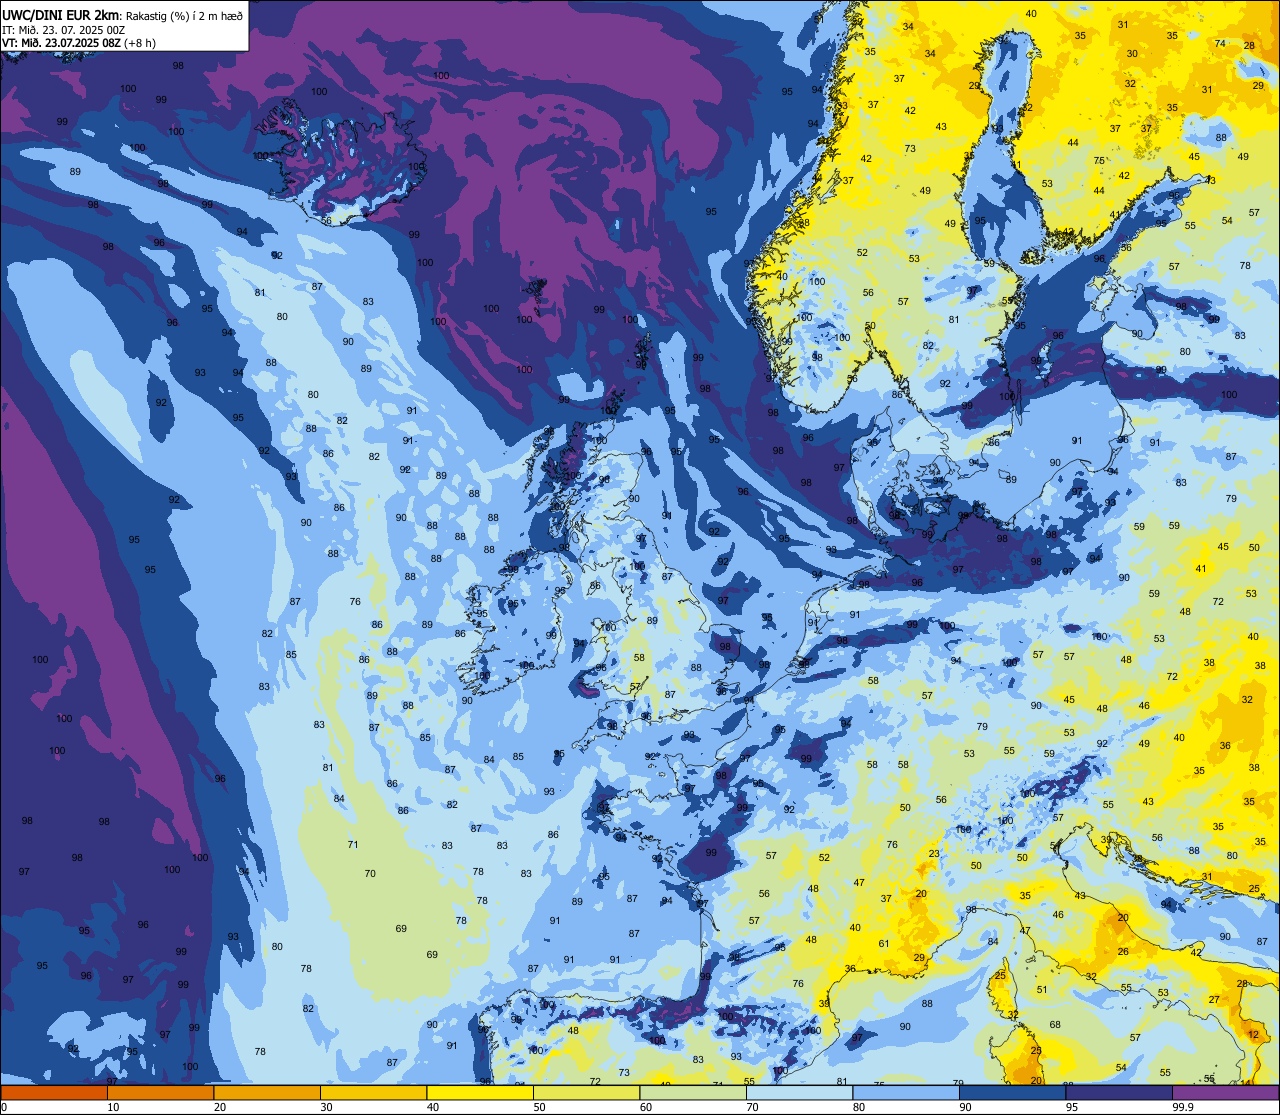Click the legend tick label "60"

pyautogui.click(x=646, y=1107)
